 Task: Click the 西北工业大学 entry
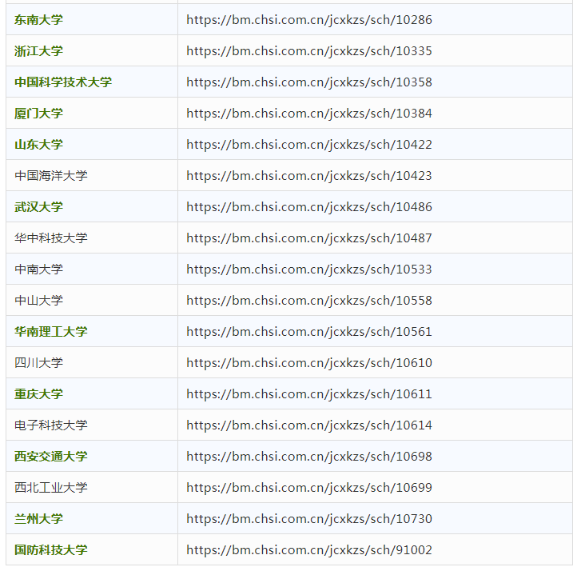(x=51, y=488)
